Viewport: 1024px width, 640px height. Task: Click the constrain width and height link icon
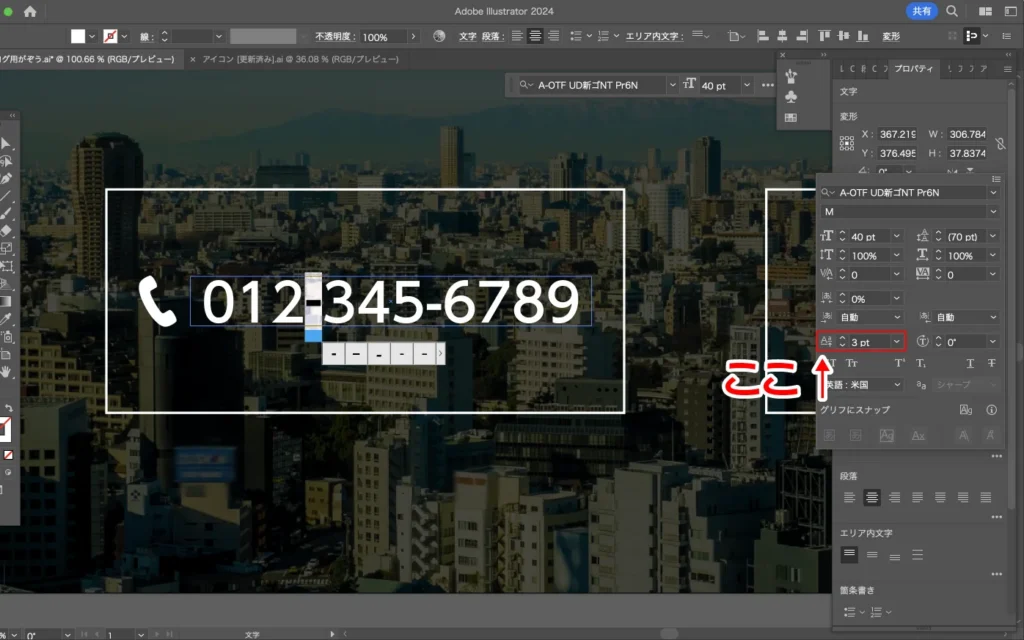click(x=1001, y=144)
